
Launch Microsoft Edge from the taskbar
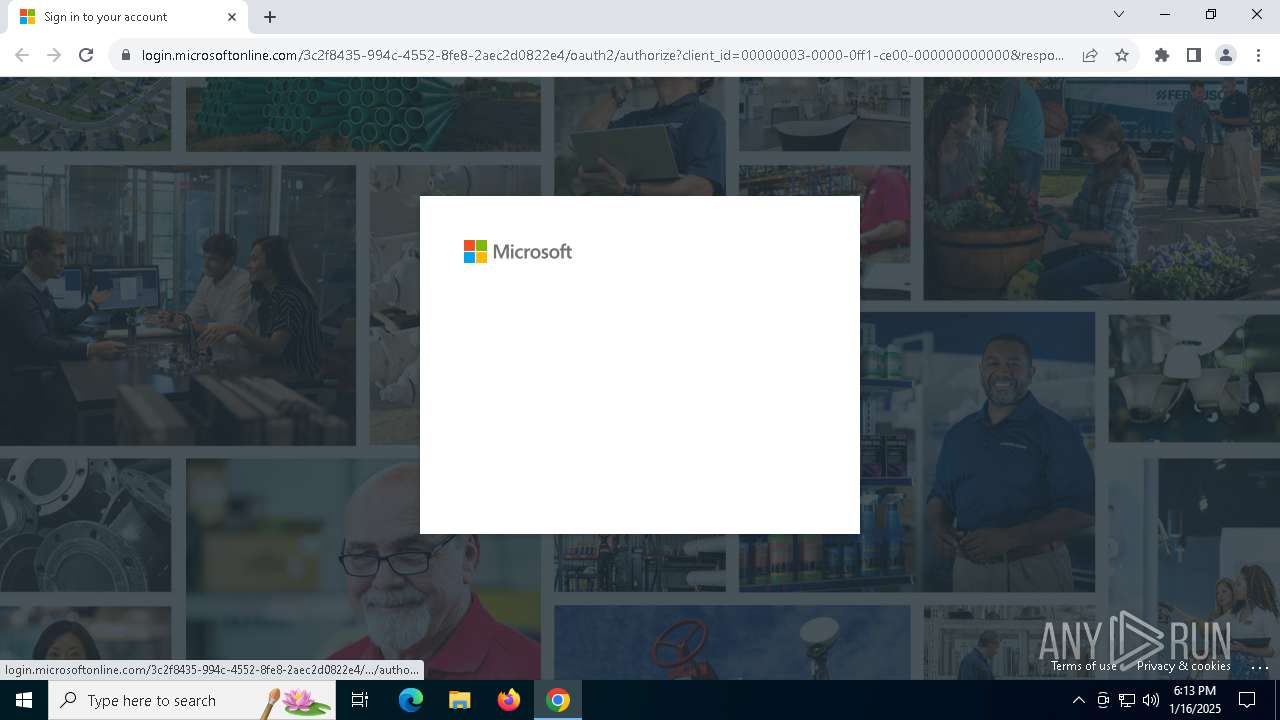pyautogui.click(x=411, y=700)
